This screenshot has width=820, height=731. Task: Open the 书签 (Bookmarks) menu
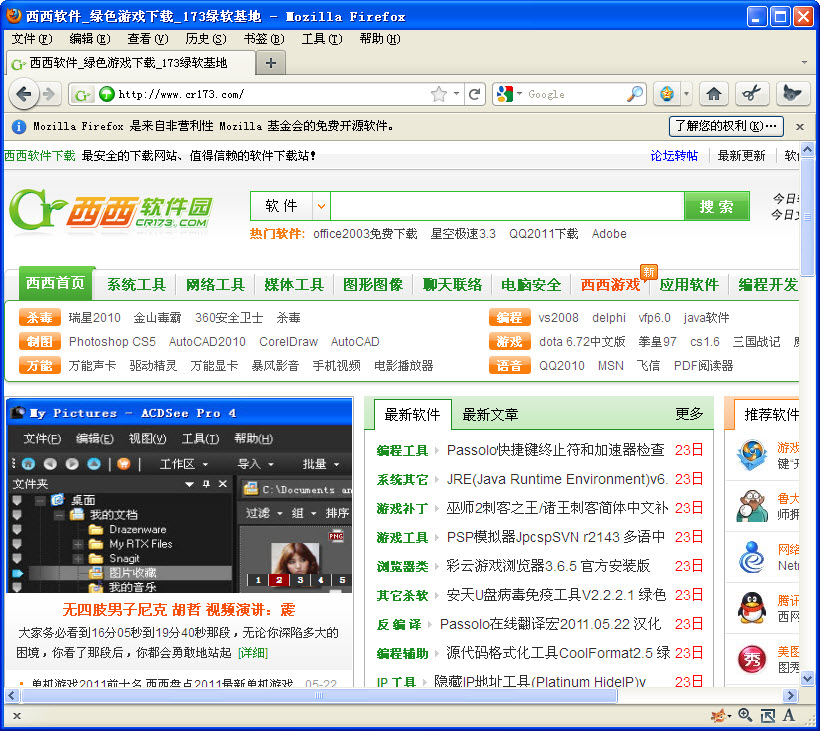click(x=263, y=39)
